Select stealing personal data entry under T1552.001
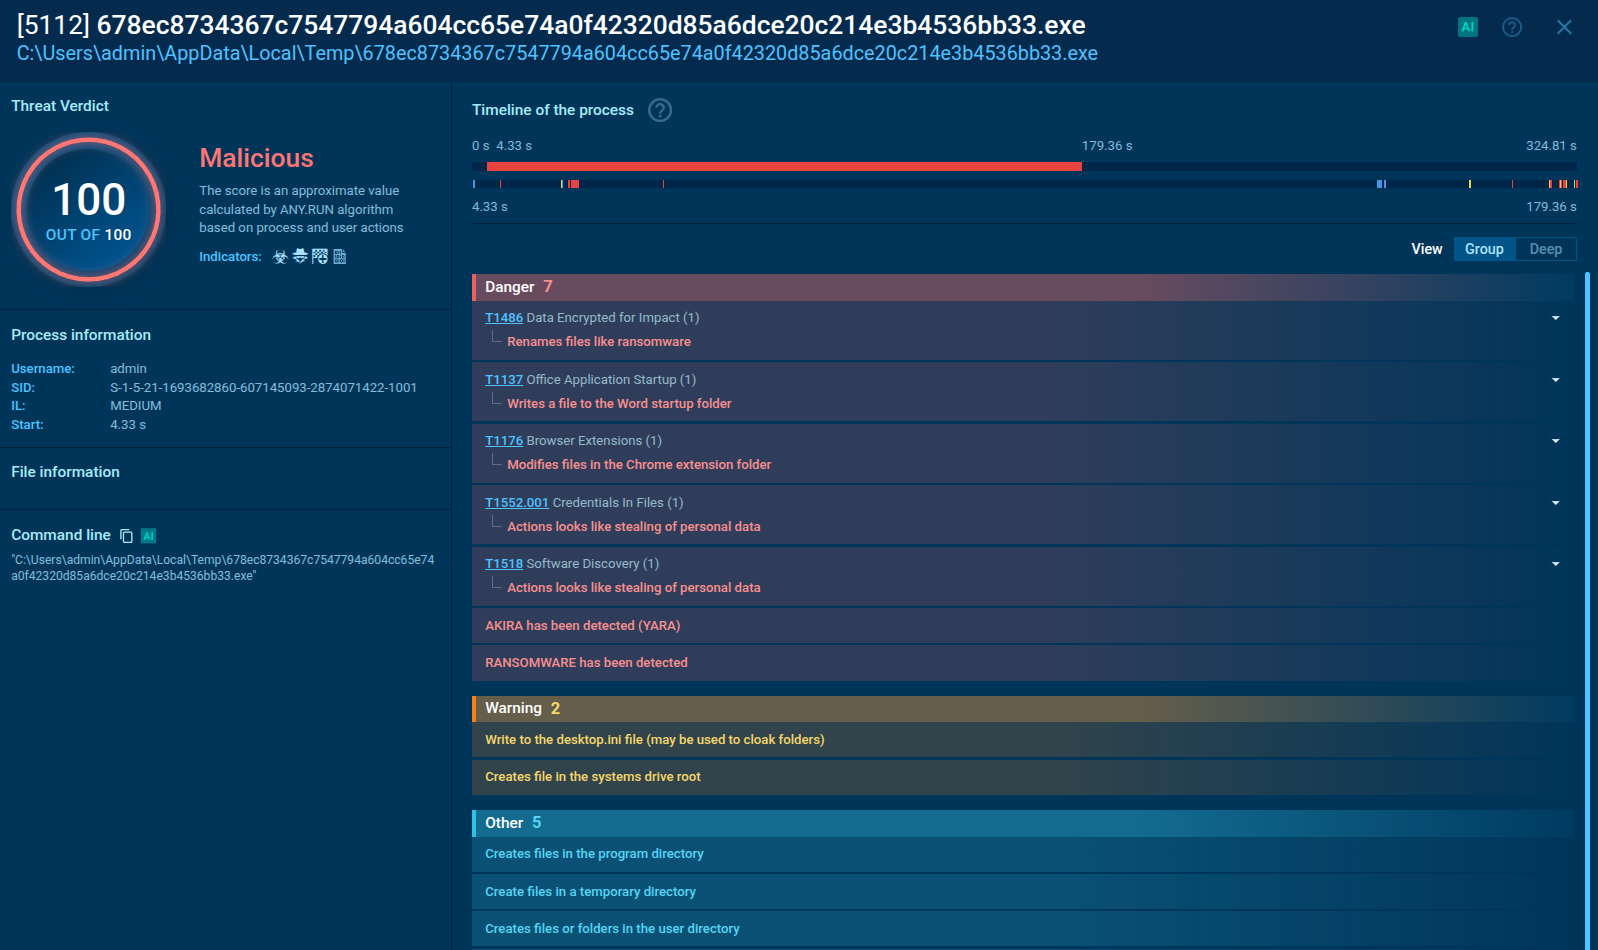 coord(634,527)
